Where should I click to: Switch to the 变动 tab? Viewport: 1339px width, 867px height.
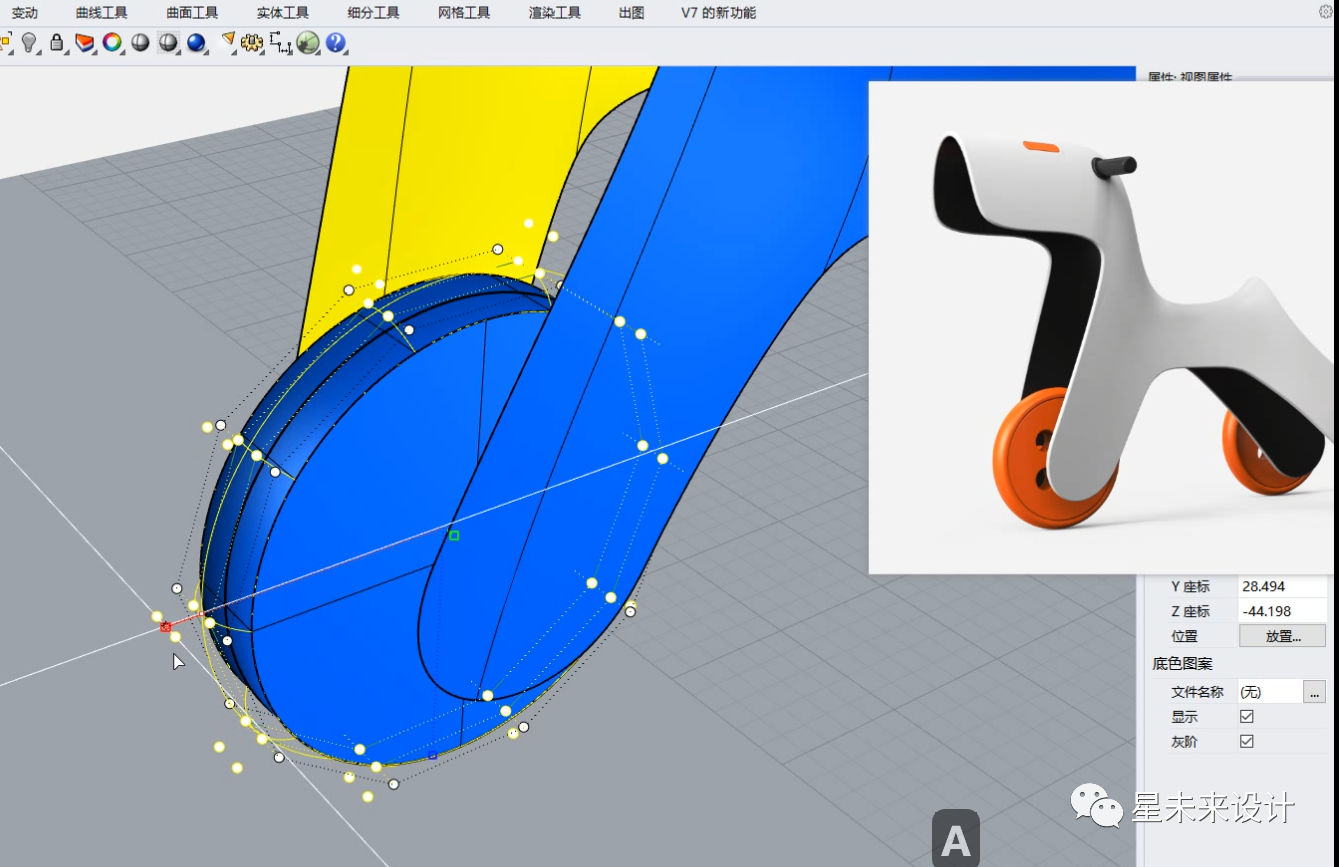(x=24, y=13)
